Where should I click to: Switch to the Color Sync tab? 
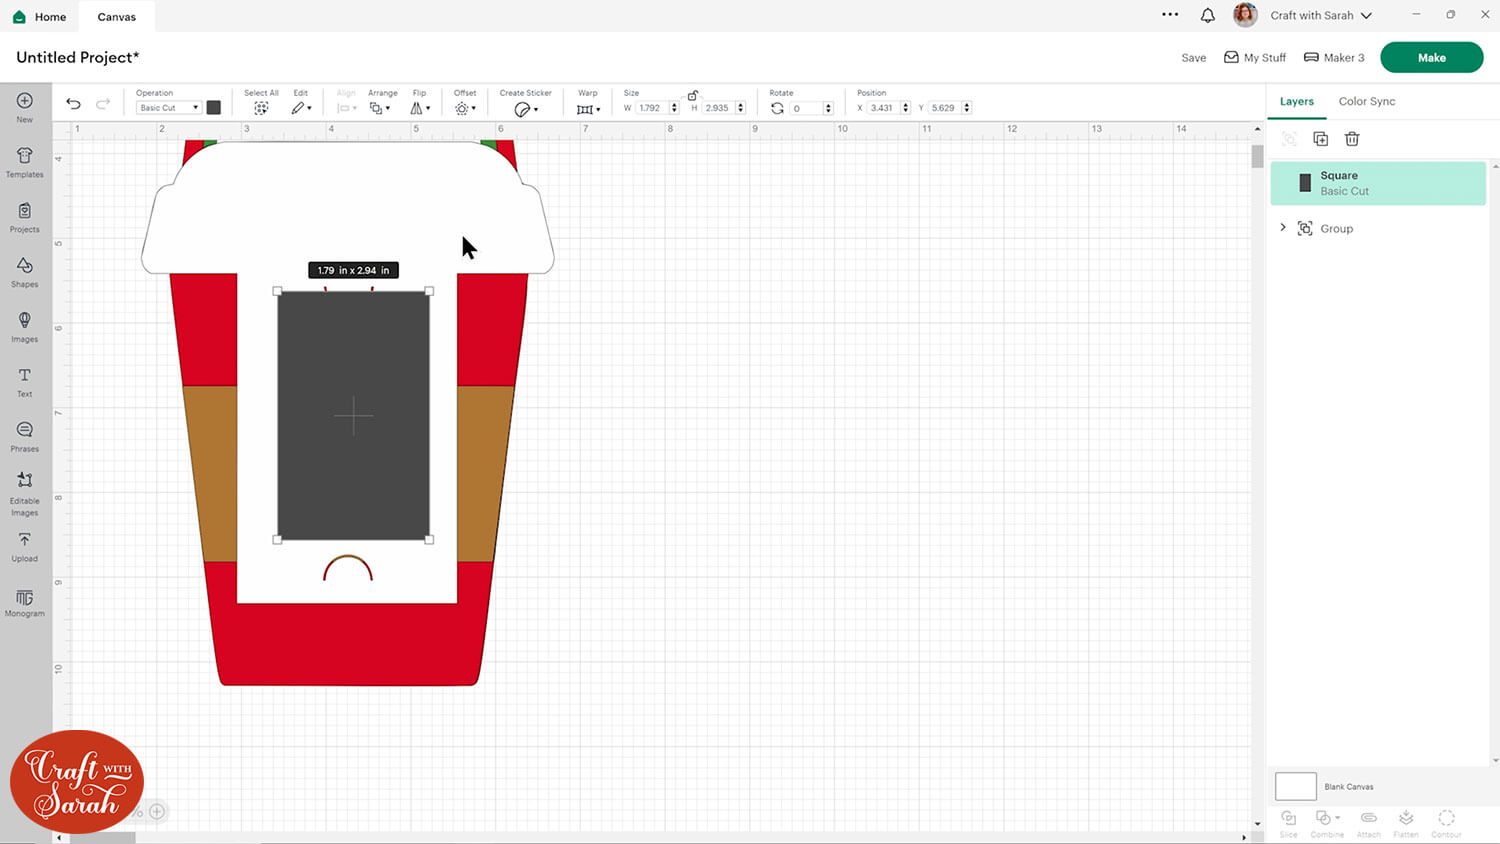(1366, 101)
